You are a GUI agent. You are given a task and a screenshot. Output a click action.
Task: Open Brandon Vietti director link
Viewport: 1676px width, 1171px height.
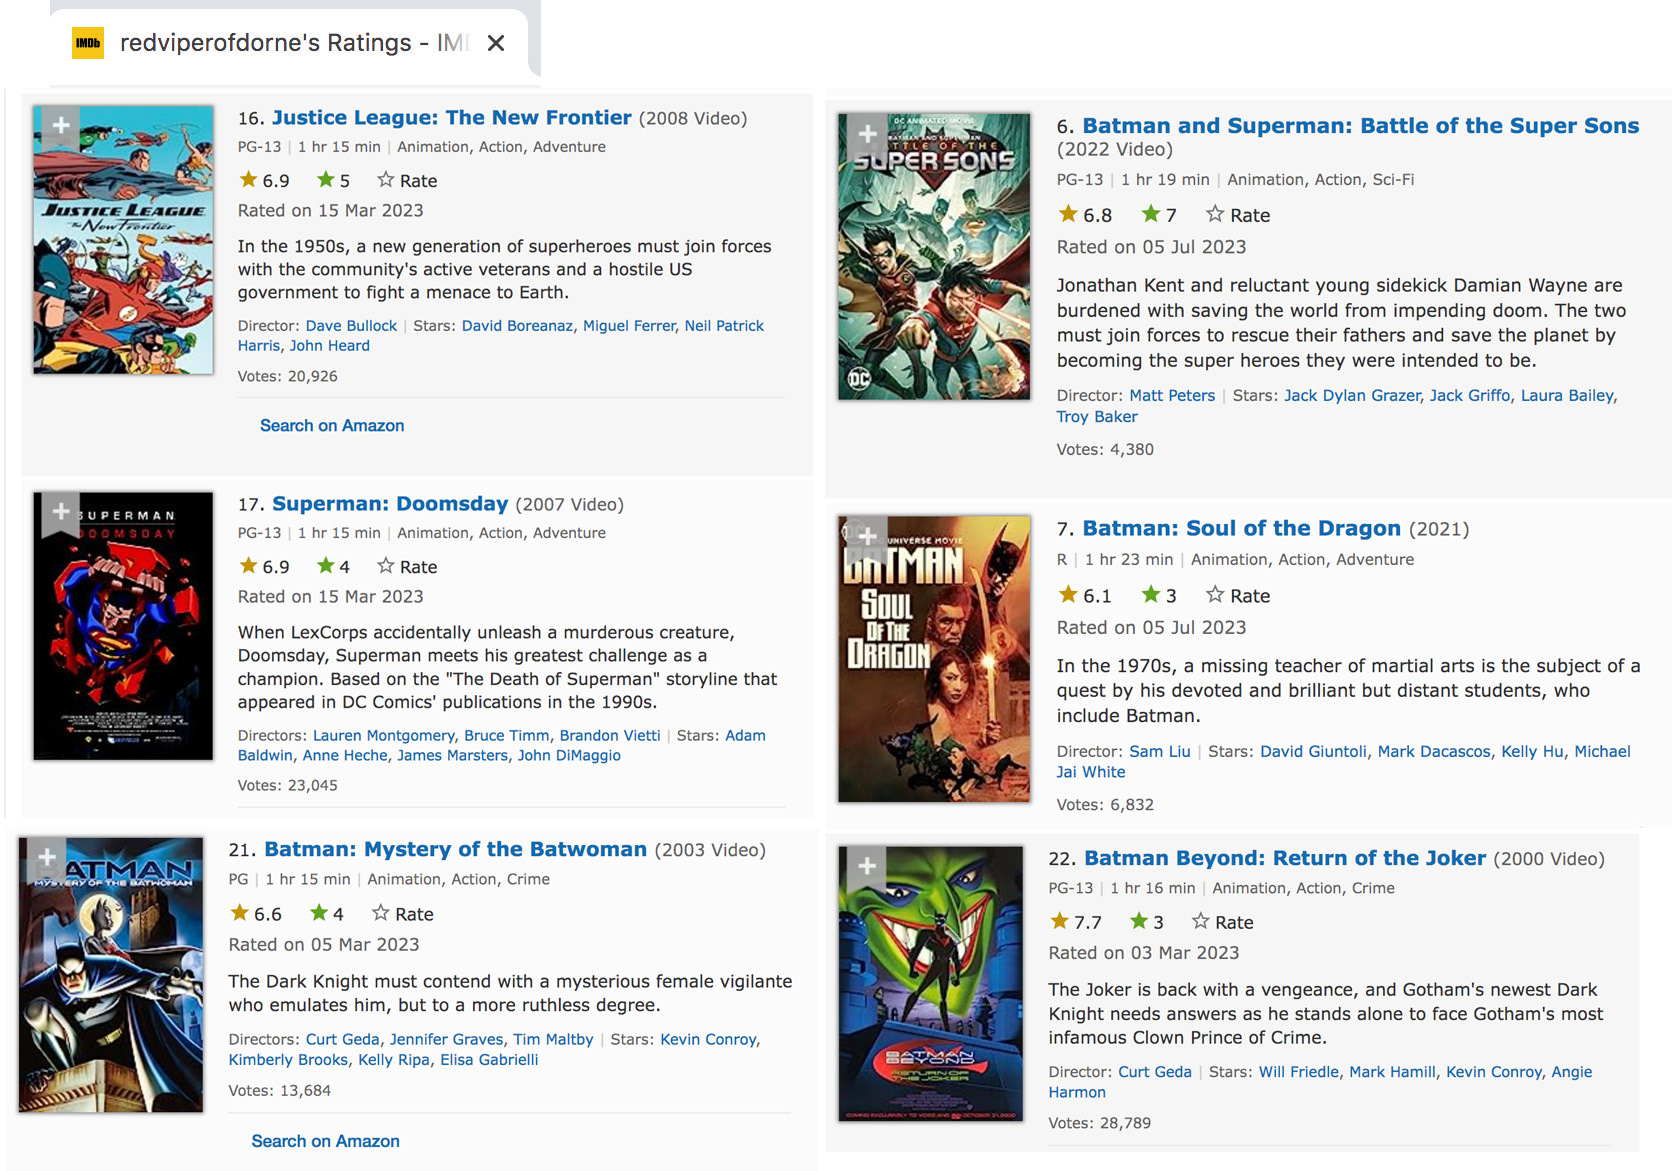pos(609,736)
